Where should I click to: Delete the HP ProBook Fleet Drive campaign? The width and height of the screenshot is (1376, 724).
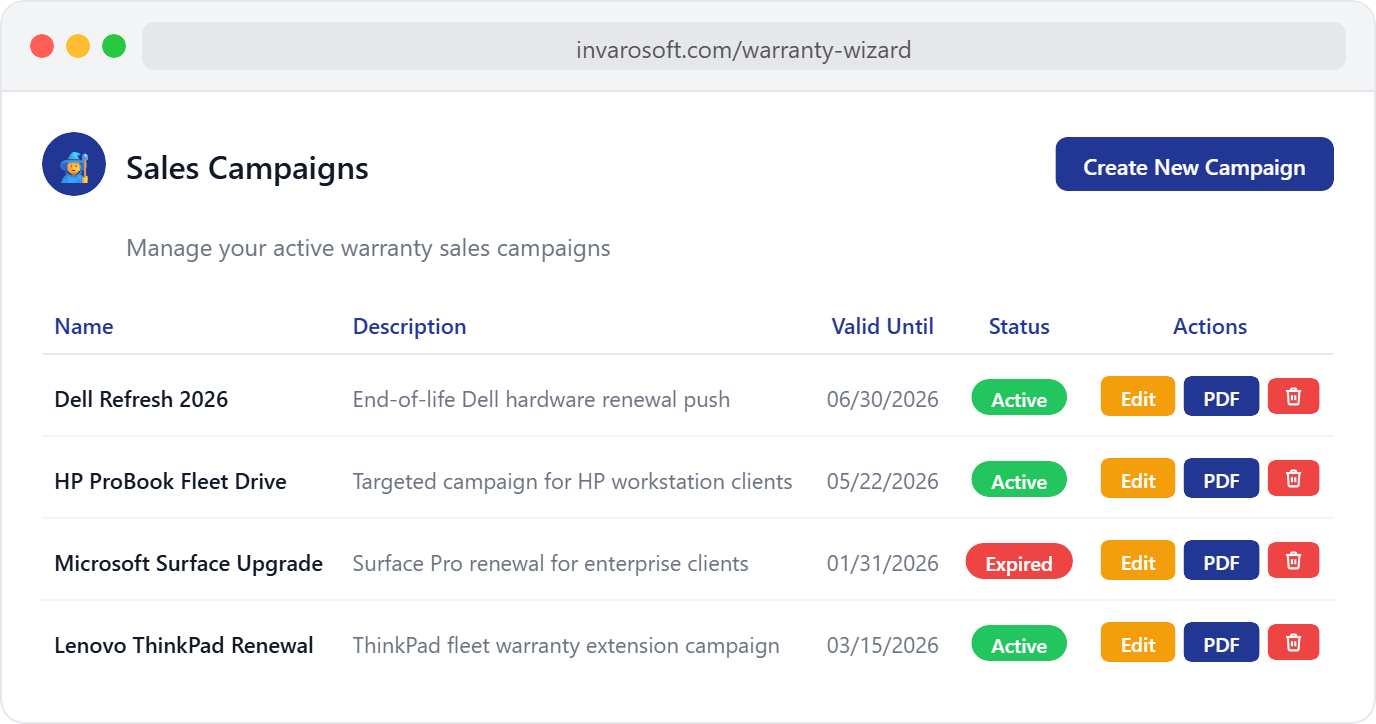coord(1293,478)
